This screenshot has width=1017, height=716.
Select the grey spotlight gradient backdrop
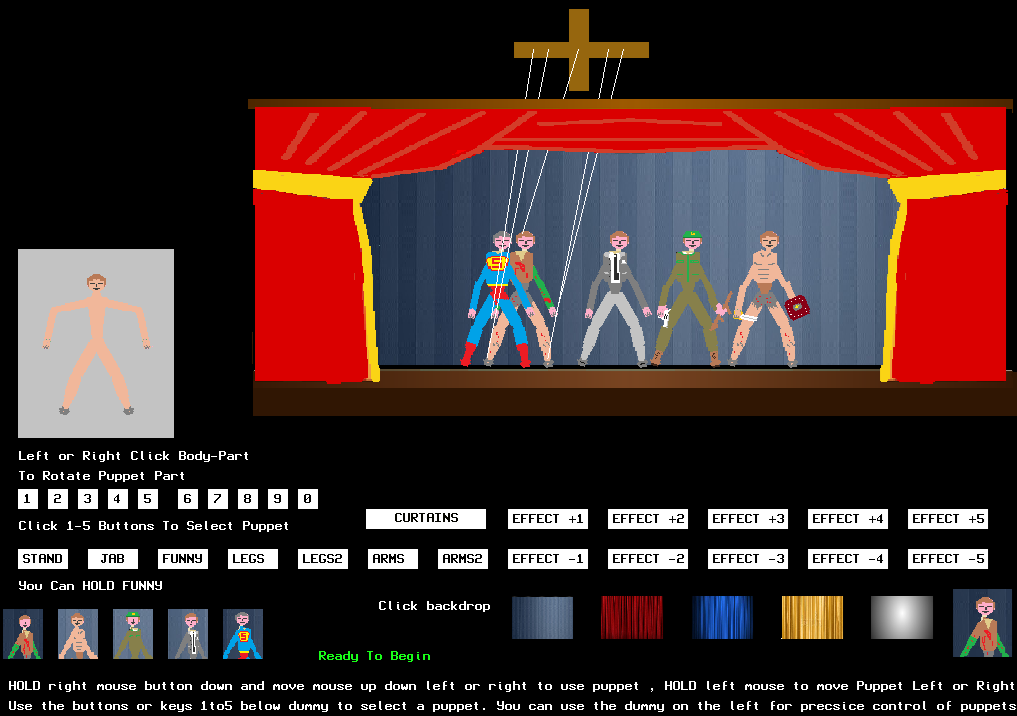coord(902,617)
